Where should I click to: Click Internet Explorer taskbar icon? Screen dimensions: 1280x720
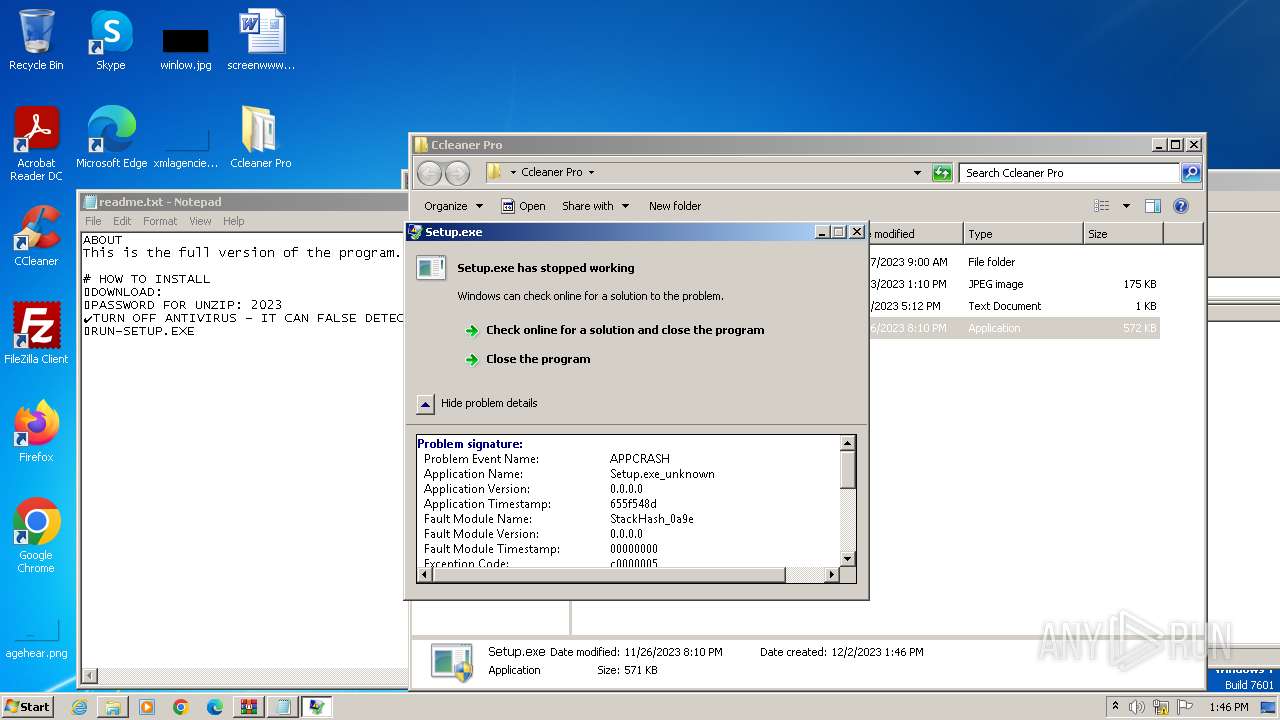click(79, 707)
